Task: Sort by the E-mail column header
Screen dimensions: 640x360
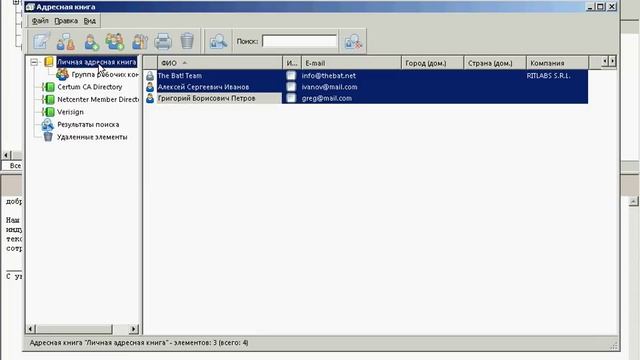Action: click(351, 63)
